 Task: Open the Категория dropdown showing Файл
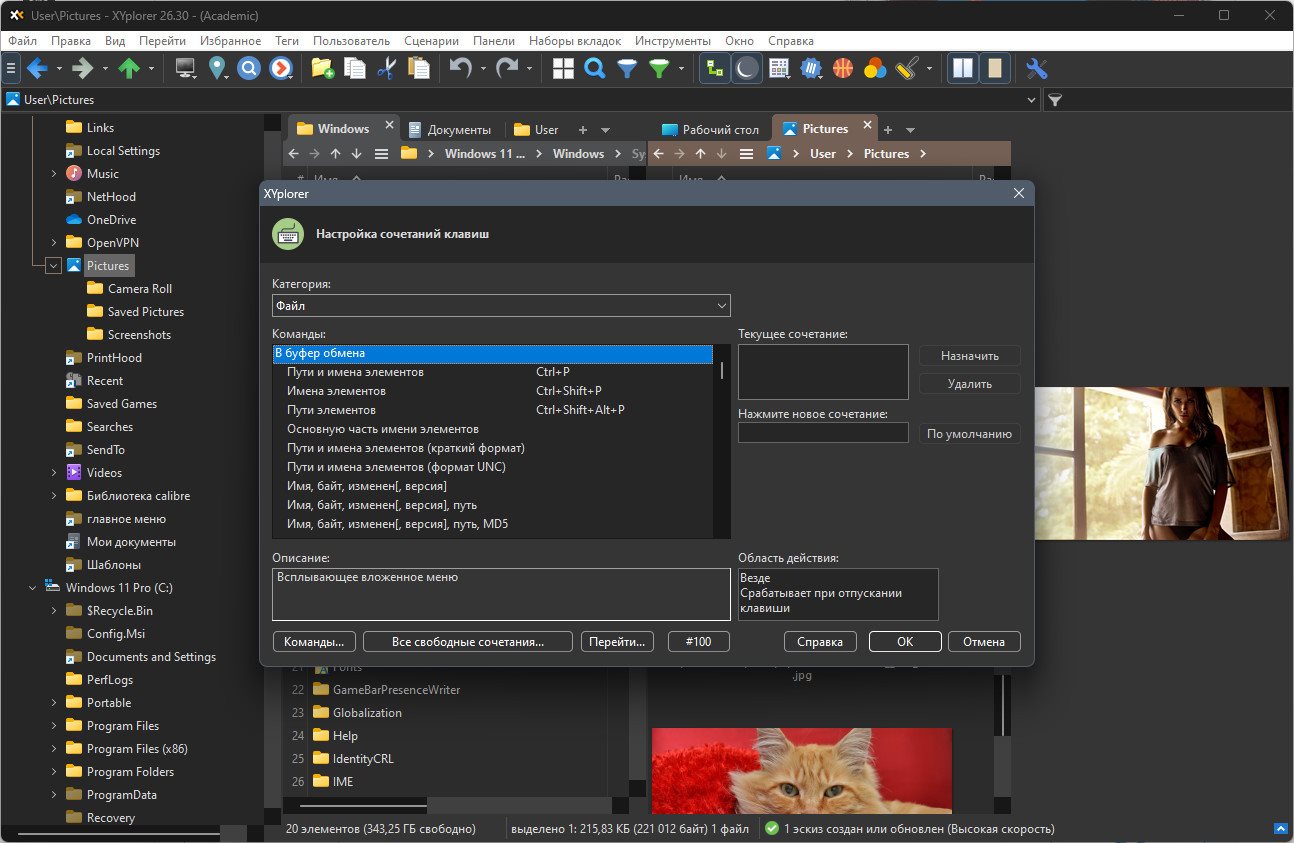tap(501, 305)
